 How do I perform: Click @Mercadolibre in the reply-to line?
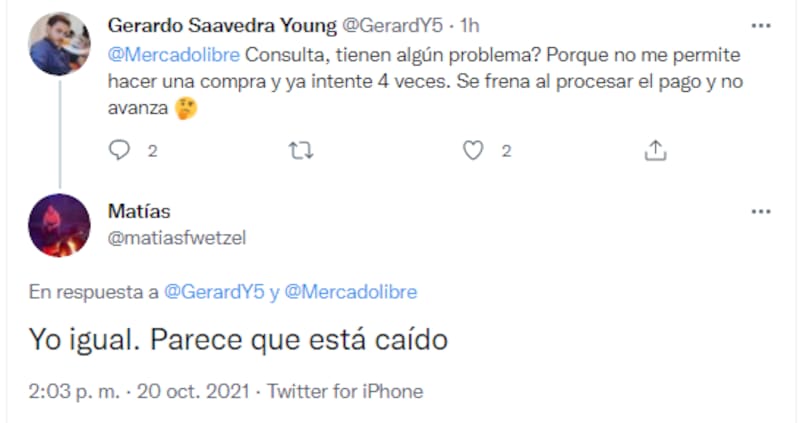(350, 292)
